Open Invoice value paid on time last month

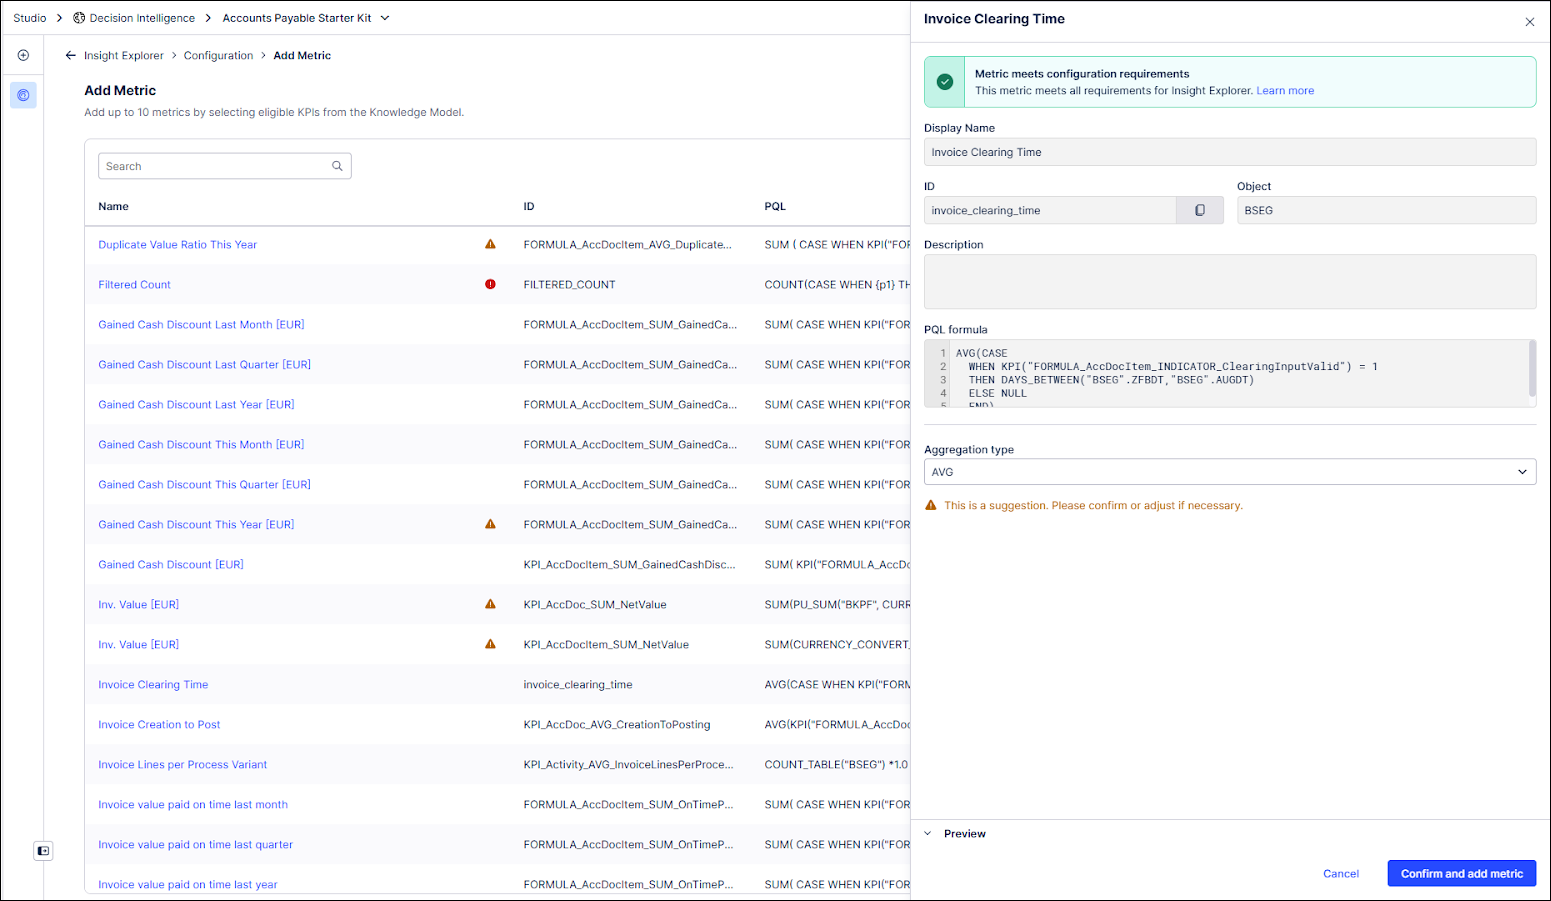[x=193, y=804]
